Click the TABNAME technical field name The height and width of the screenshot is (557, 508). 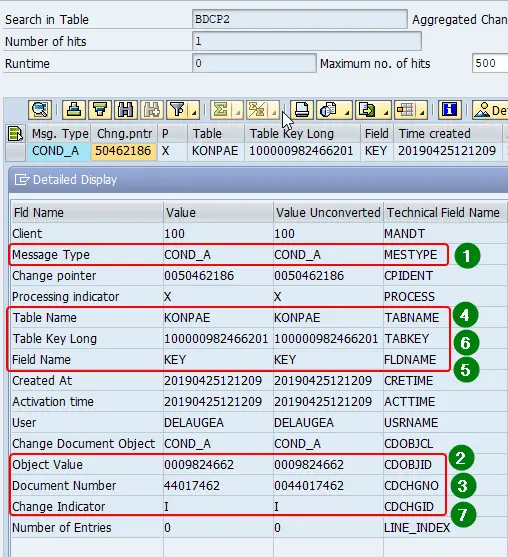point(412,318)
